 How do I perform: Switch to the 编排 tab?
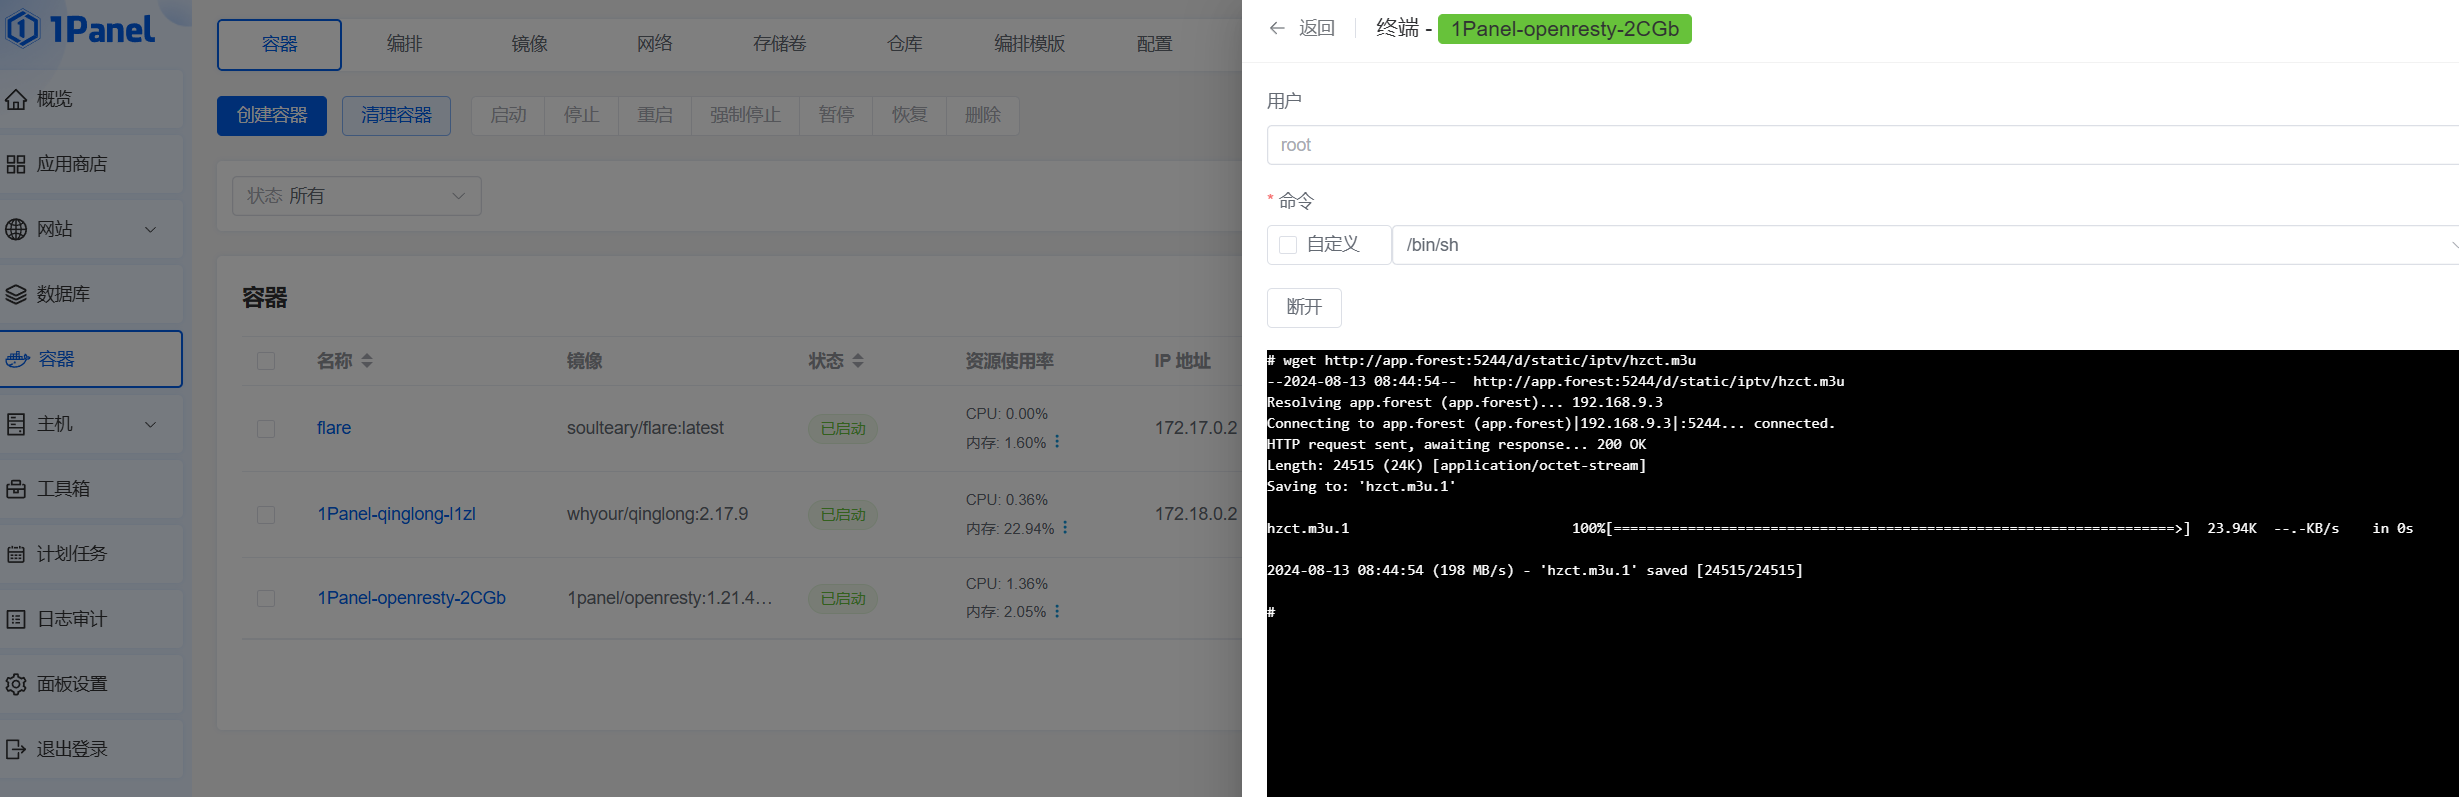404,44
